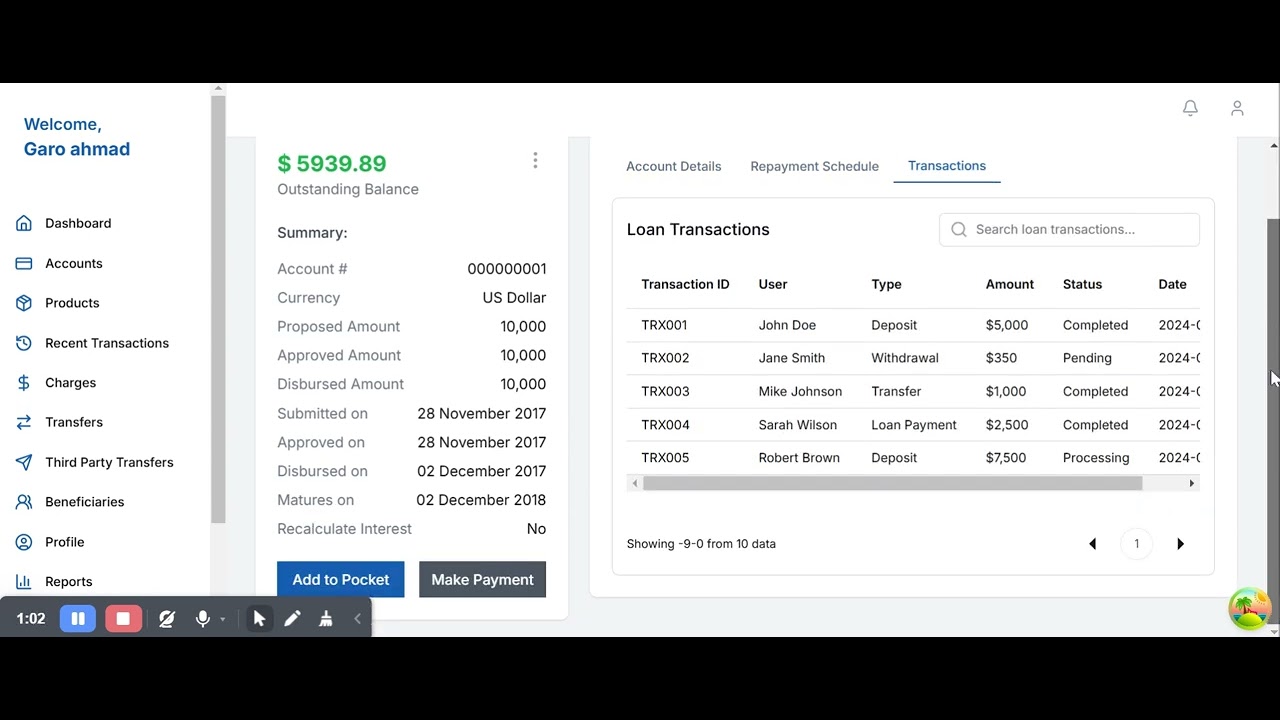Image resolution: width=1280 pixels, height=720 pixels.
Task: Toggle the webcam-off icon in recorder
Action: coord(167,619)
